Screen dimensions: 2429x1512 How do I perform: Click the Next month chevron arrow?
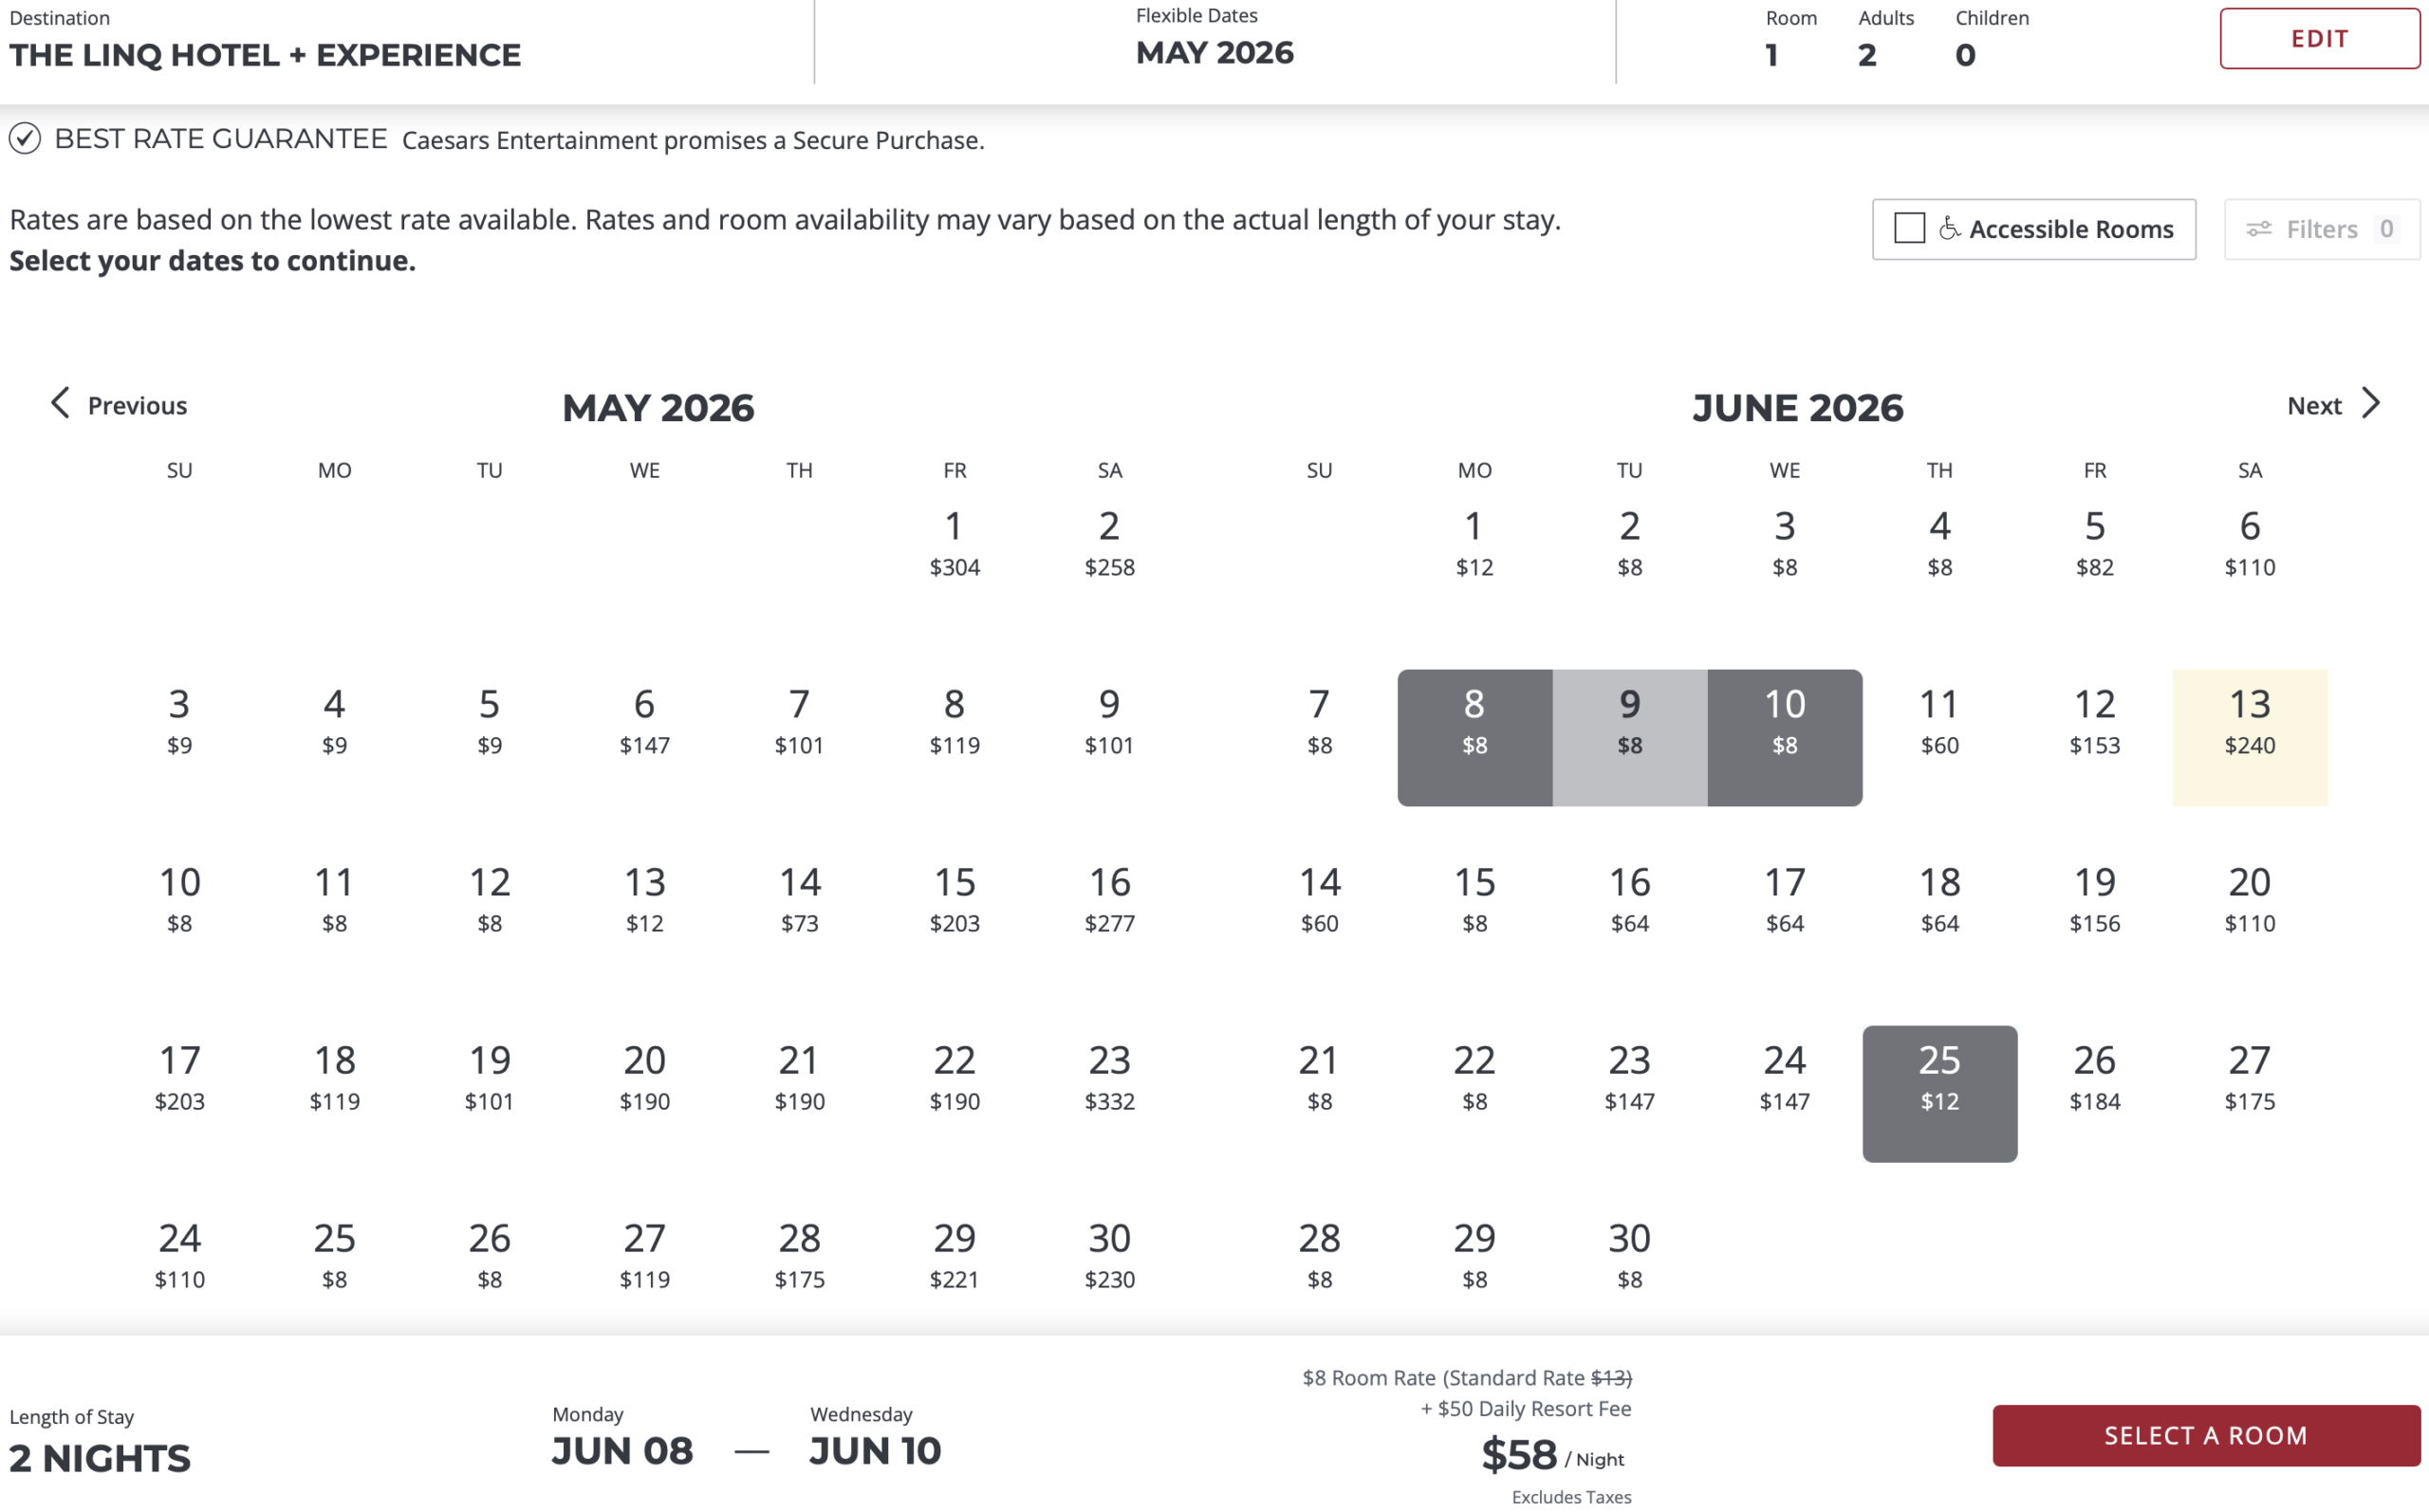pyautogui.click(x=2371, y=403)
